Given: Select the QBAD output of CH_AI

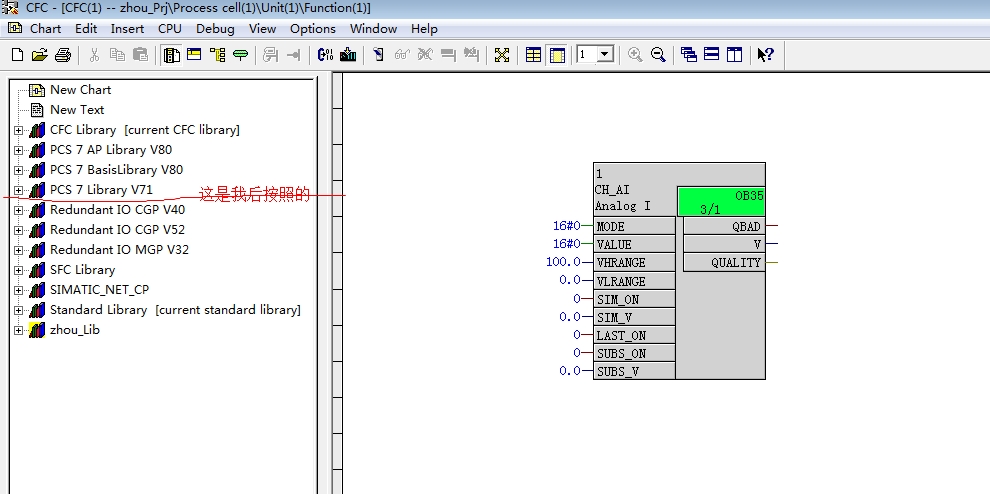Looking at the screenshot, I should pos(724,226).
